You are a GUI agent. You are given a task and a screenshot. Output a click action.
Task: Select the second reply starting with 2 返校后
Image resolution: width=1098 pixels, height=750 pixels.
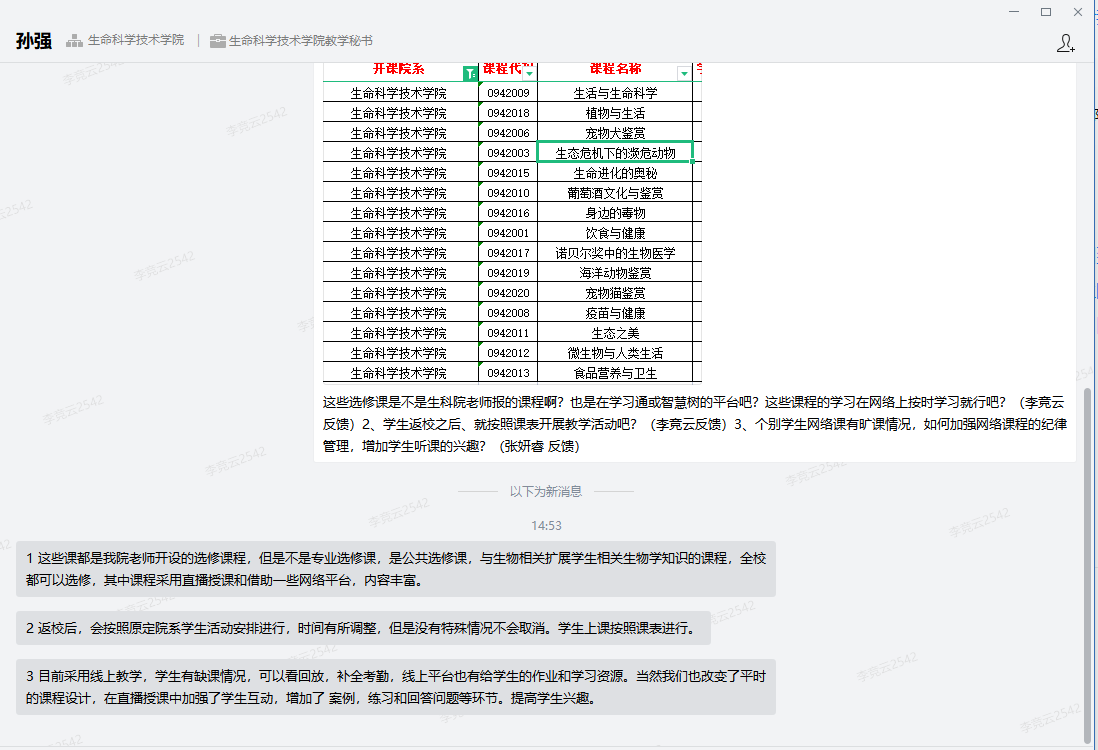coord(363,628)
